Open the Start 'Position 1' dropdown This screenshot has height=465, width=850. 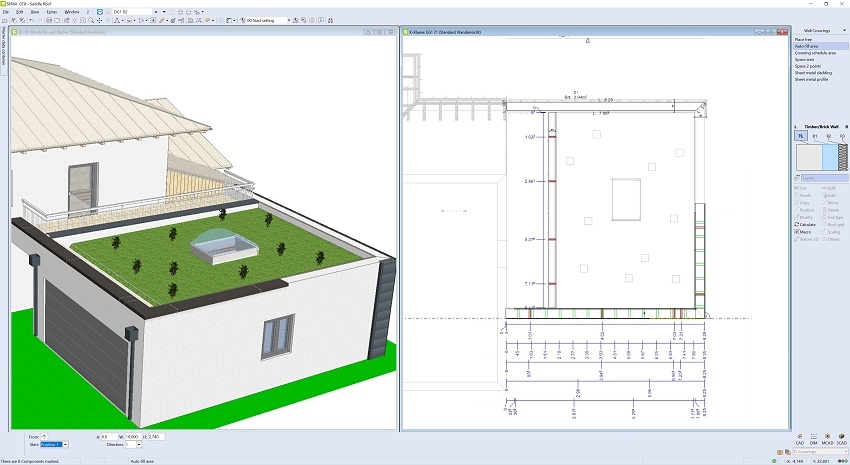tap(66, 444)
